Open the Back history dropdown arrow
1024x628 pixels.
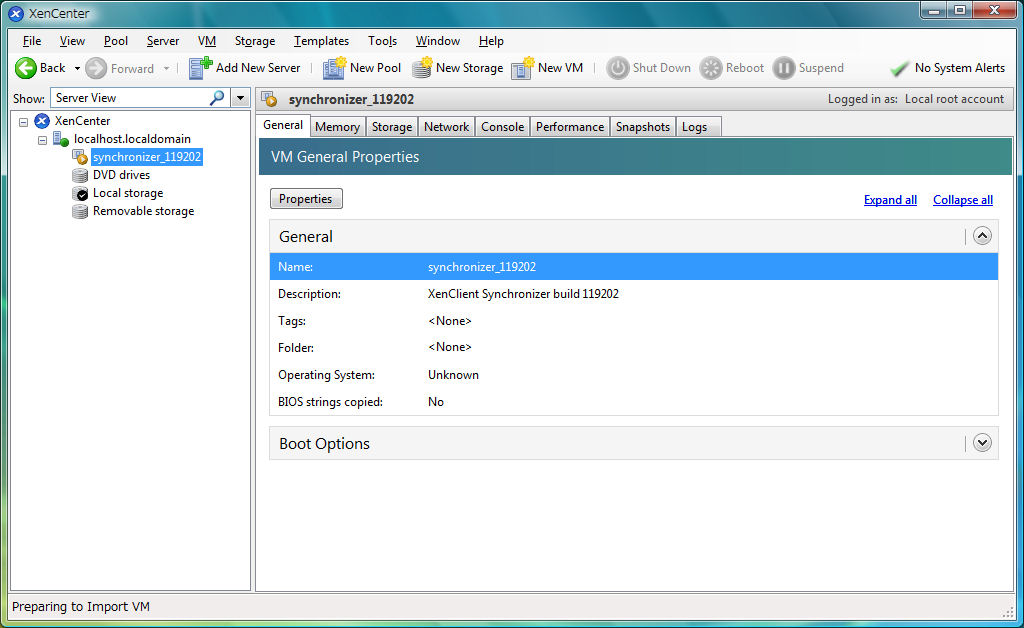(77, 68)
